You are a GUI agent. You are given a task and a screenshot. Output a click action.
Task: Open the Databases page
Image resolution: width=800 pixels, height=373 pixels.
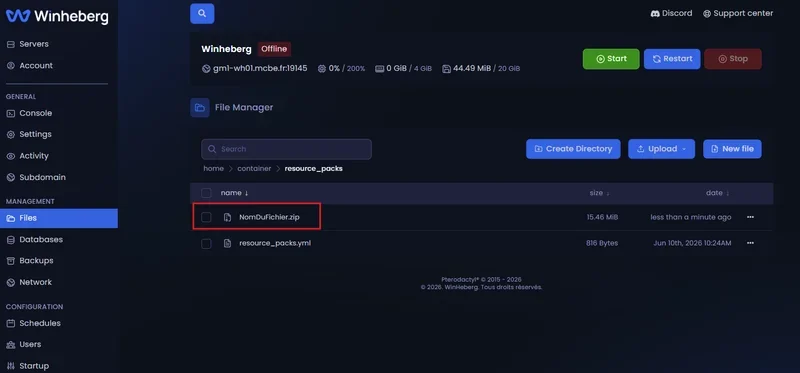(x=35, y=239)
